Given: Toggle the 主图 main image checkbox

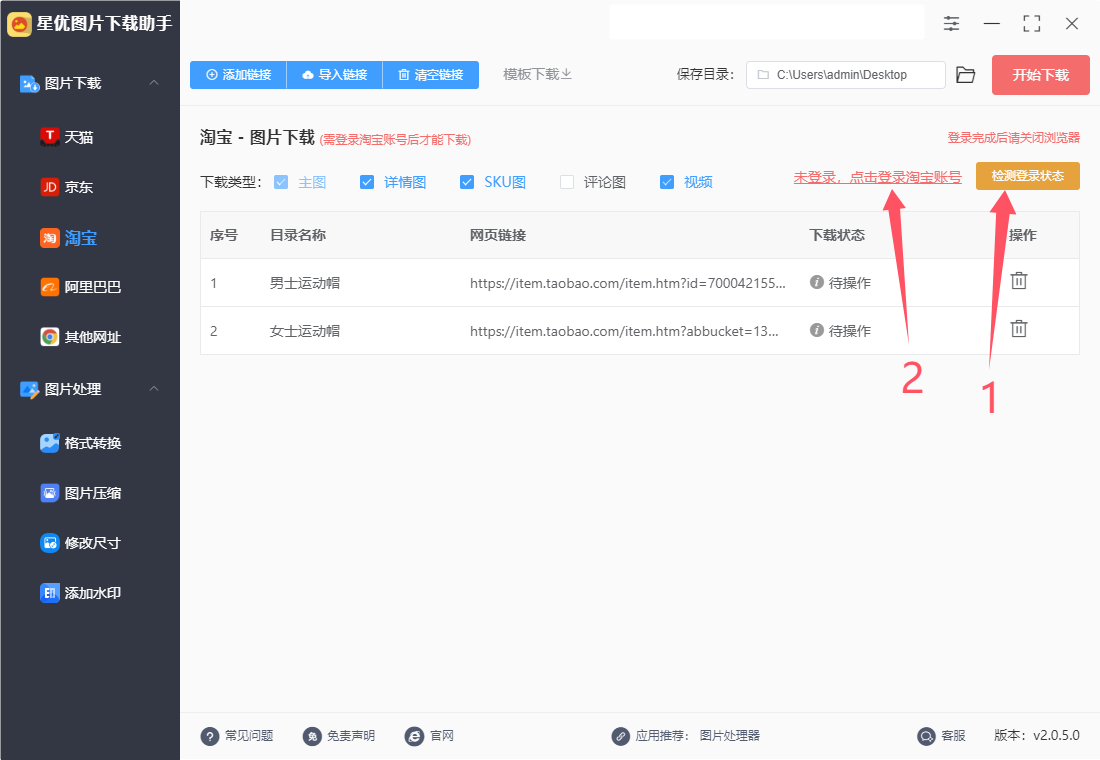Looking at the screenshot, I should pos(281,182).
